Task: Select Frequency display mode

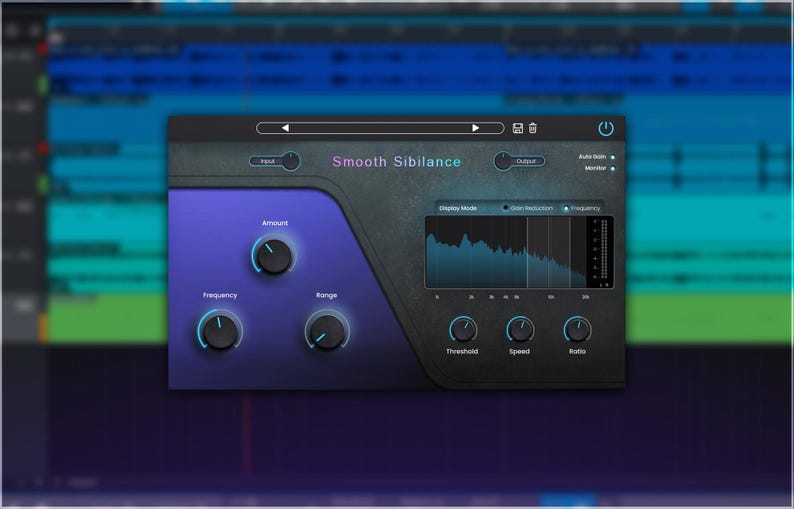Action: pos(566,208)
